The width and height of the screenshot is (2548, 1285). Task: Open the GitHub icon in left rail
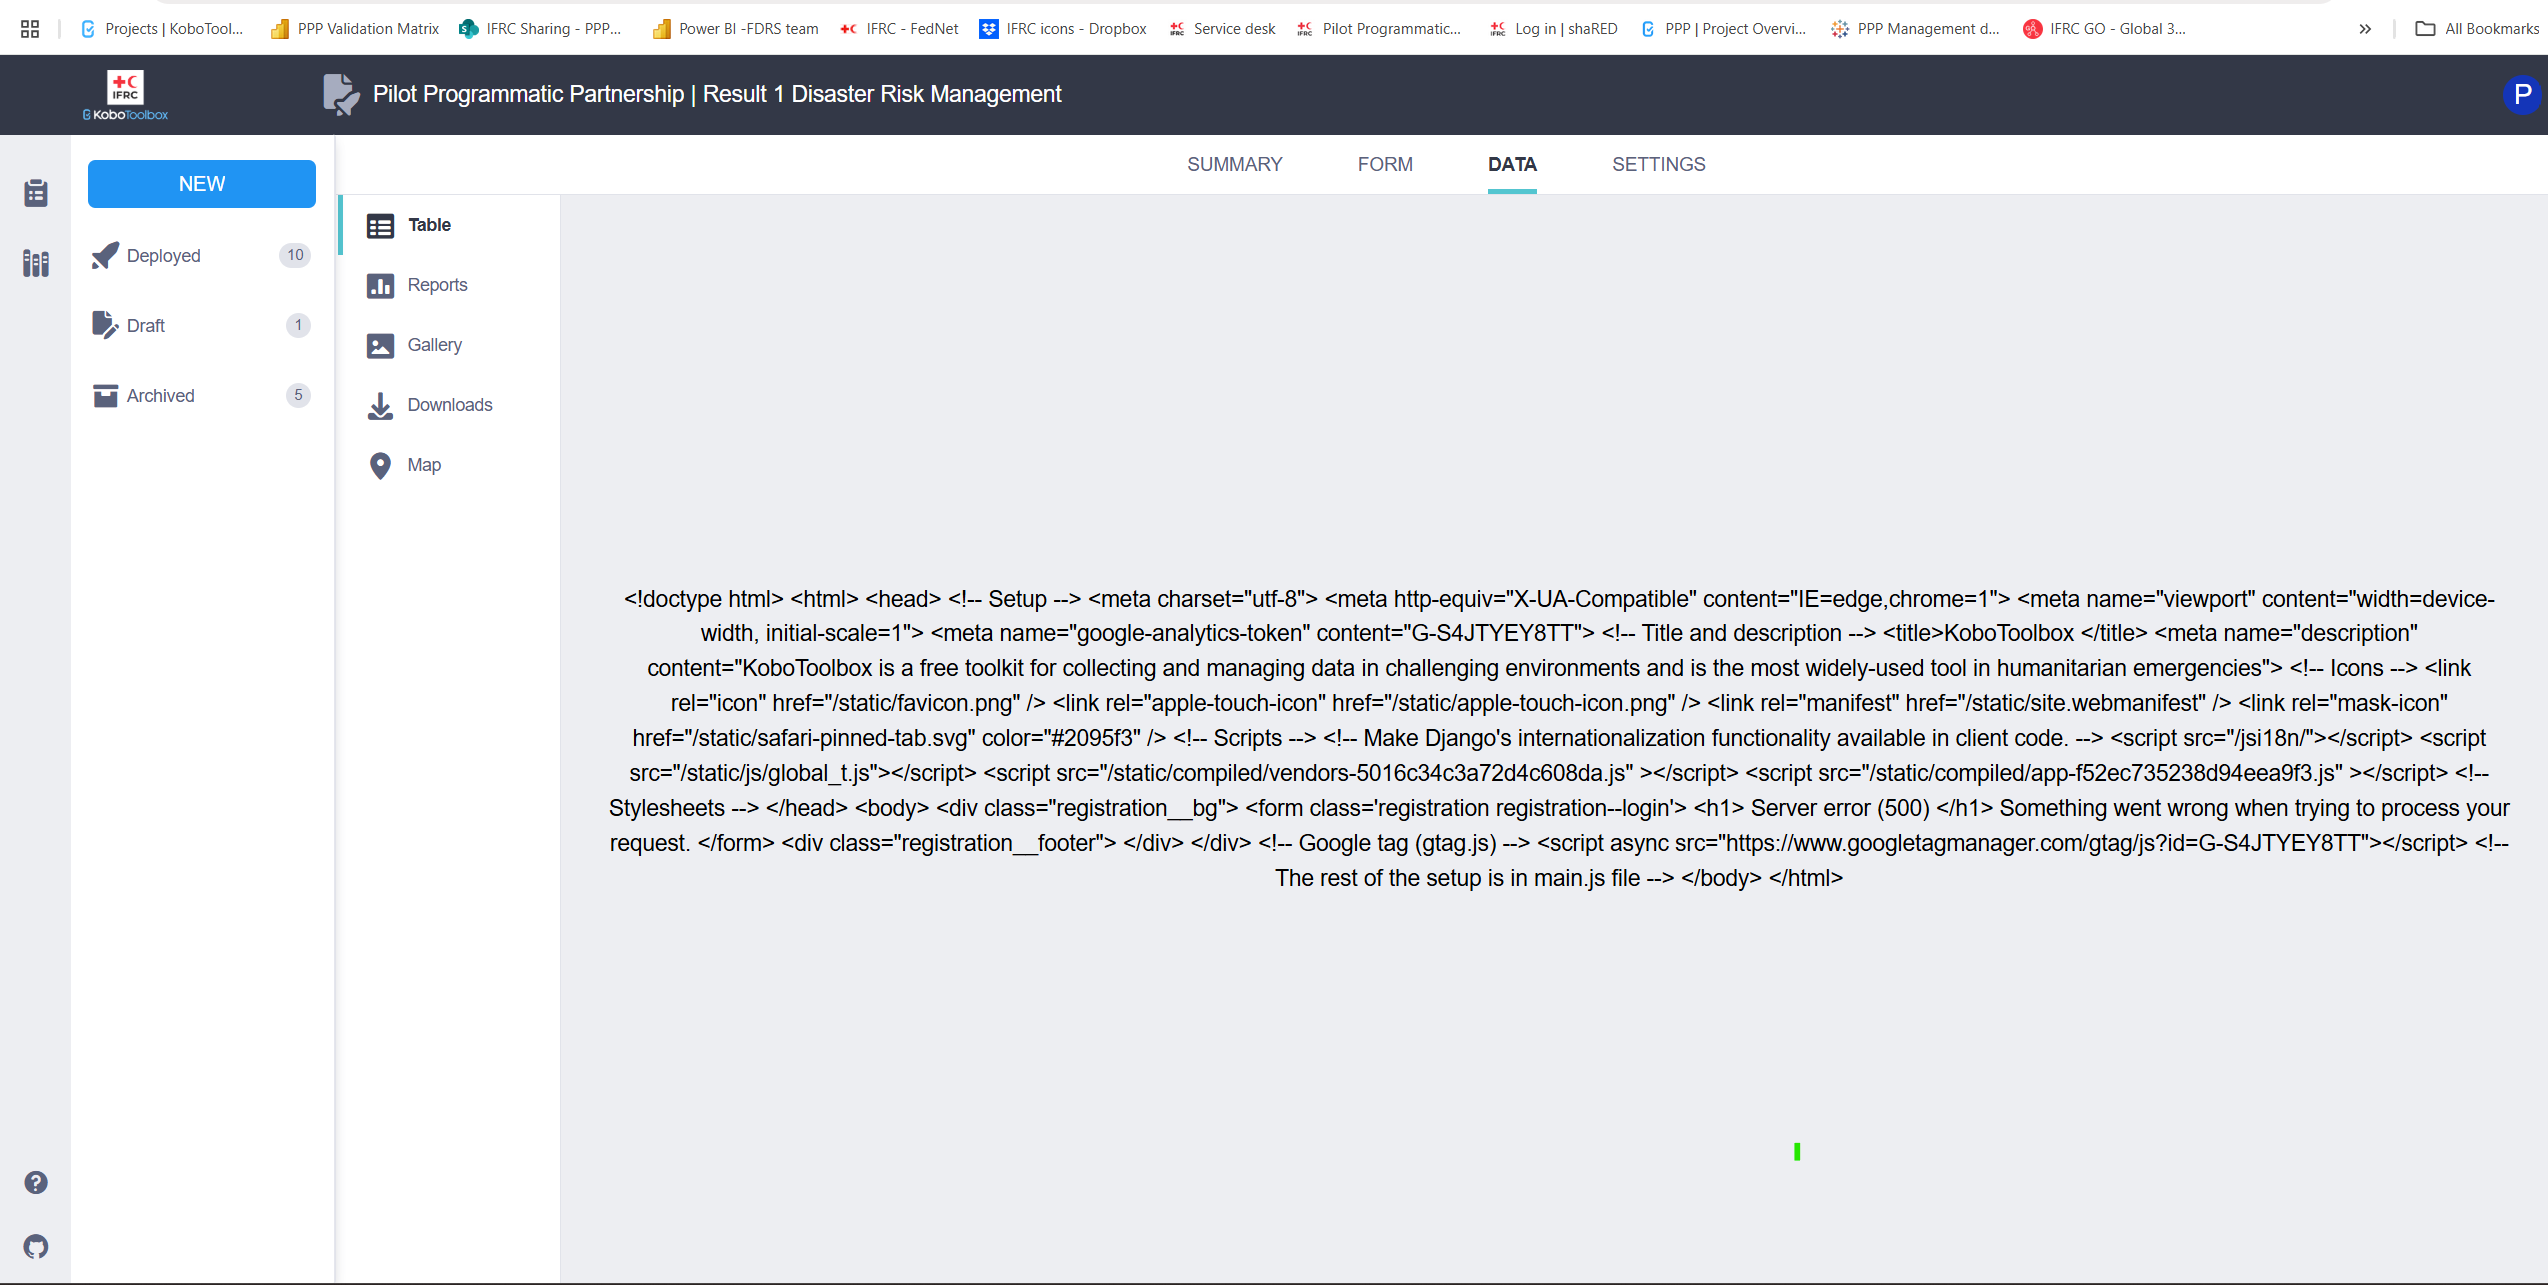(36, 1247)
